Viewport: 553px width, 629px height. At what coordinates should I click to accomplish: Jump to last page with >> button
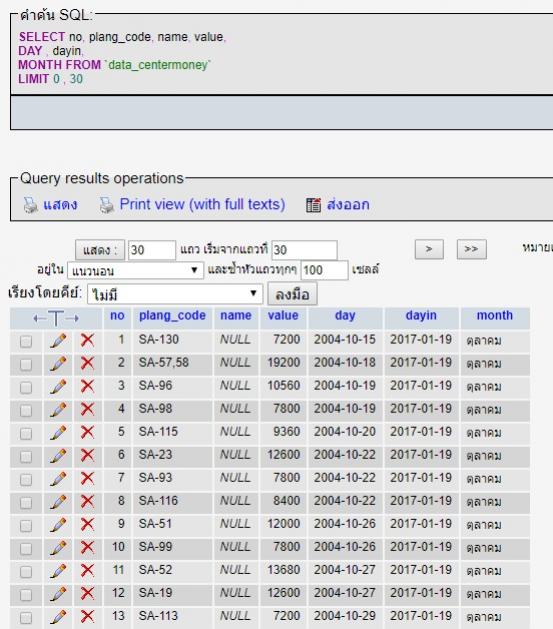(x=472, y=249)
